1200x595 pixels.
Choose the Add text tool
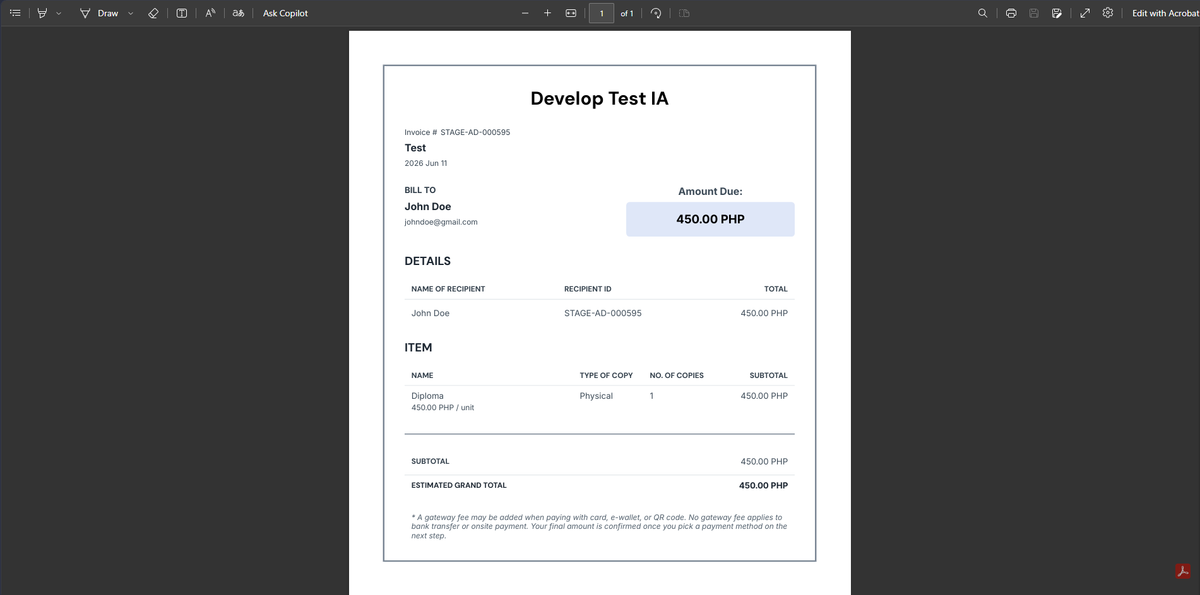(181, 13)
